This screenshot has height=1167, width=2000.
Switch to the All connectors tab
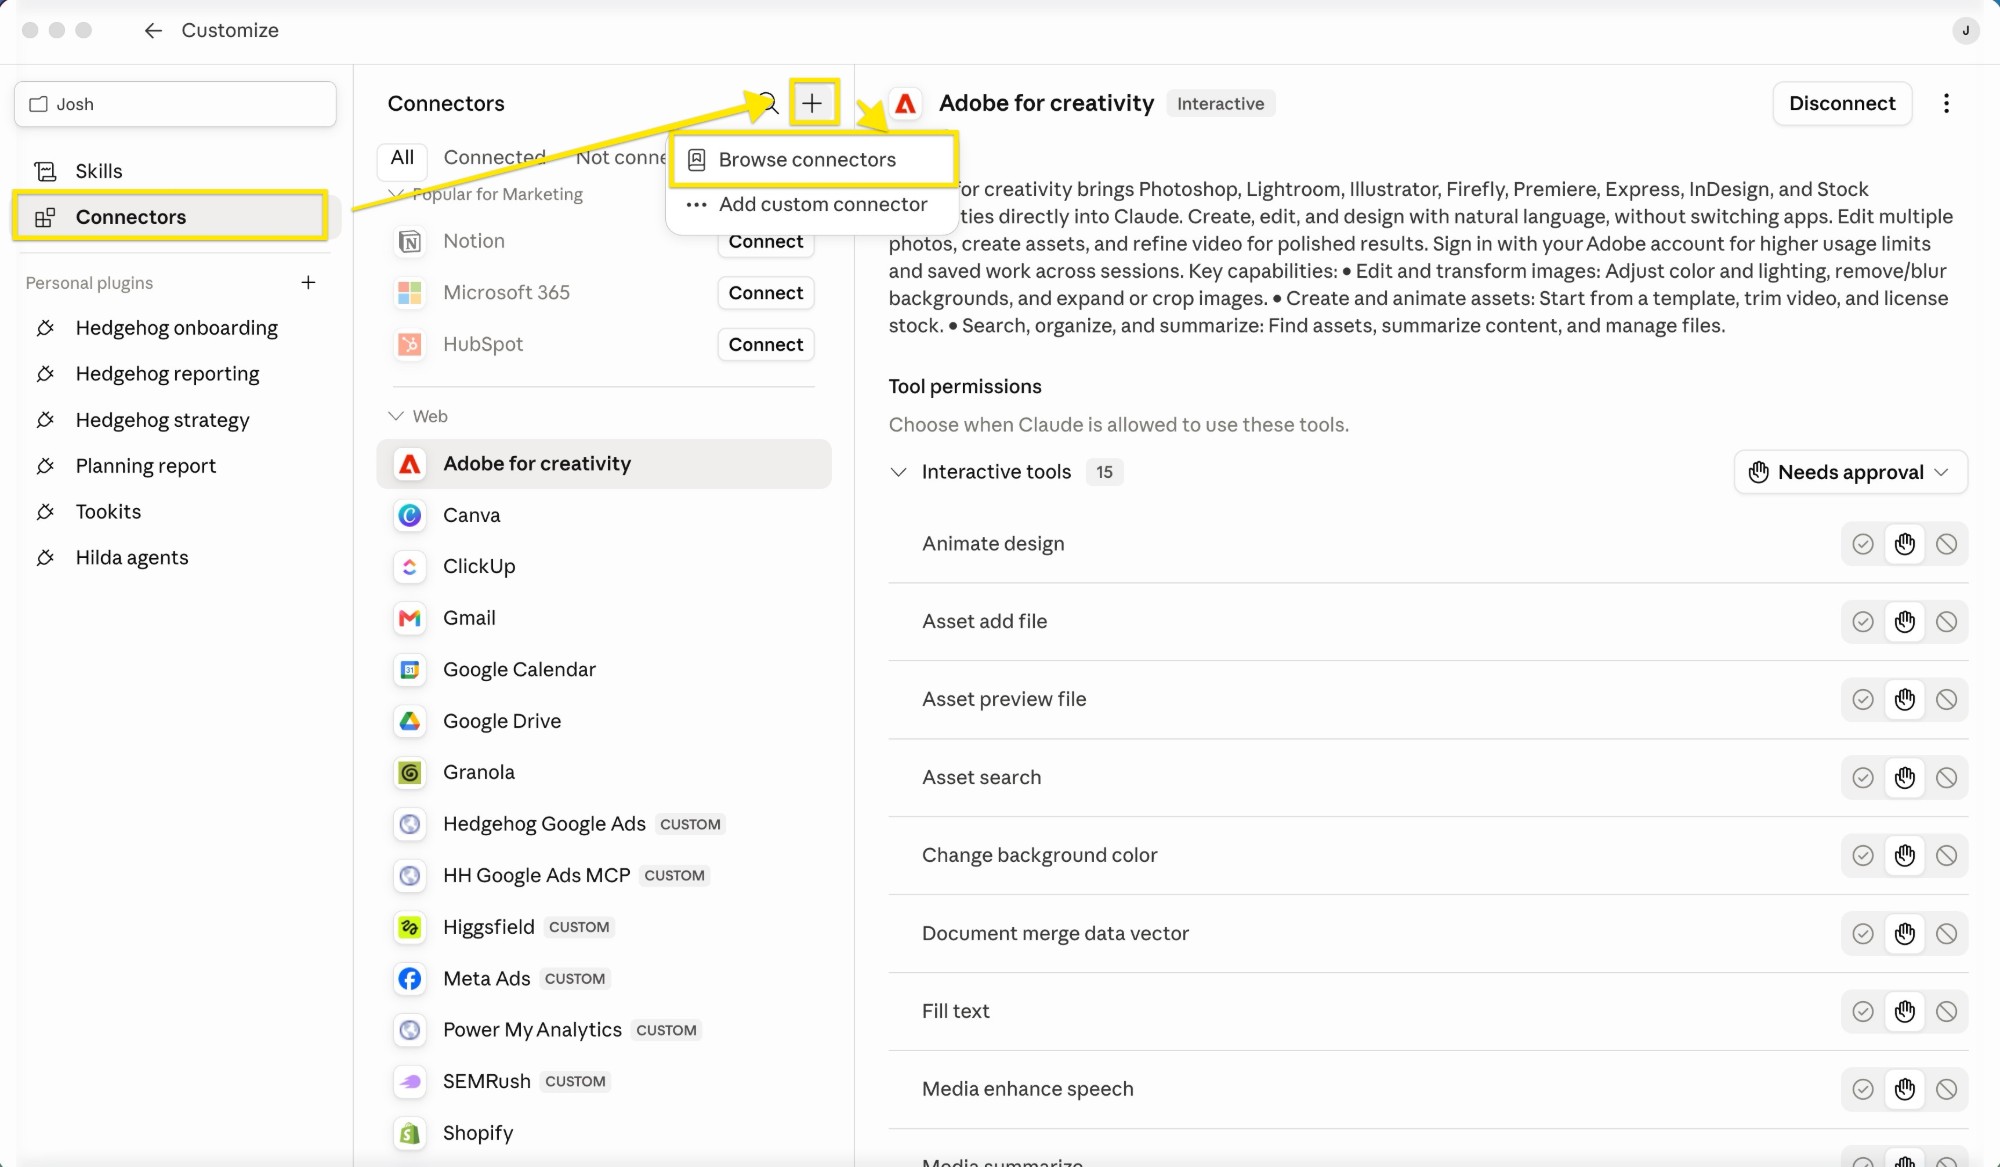coord(402,158)
